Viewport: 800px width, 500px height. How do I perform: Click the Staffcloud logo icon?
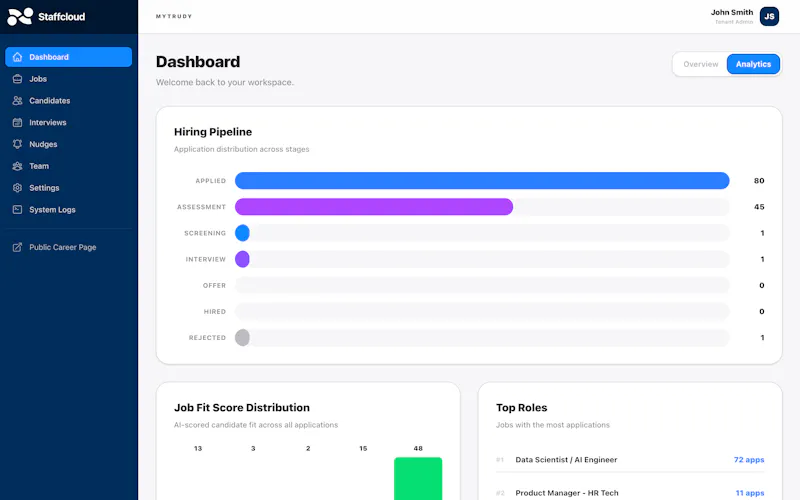point(20,17)
